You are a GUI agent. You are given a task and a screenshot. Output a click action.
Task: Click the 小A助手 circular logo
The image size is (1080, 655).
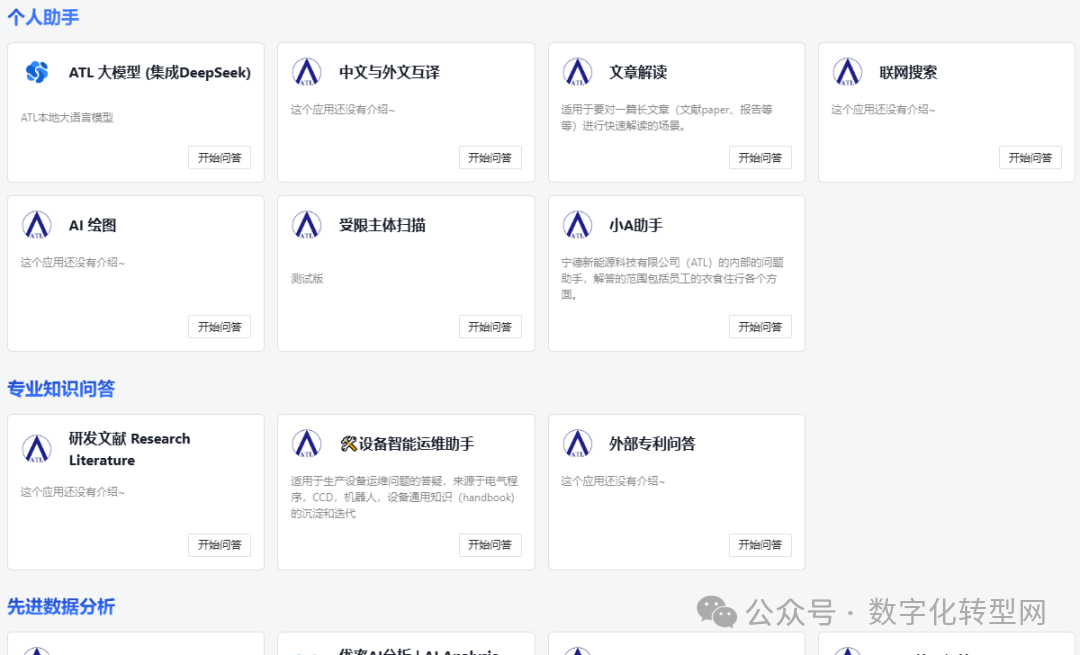(577, 224)
